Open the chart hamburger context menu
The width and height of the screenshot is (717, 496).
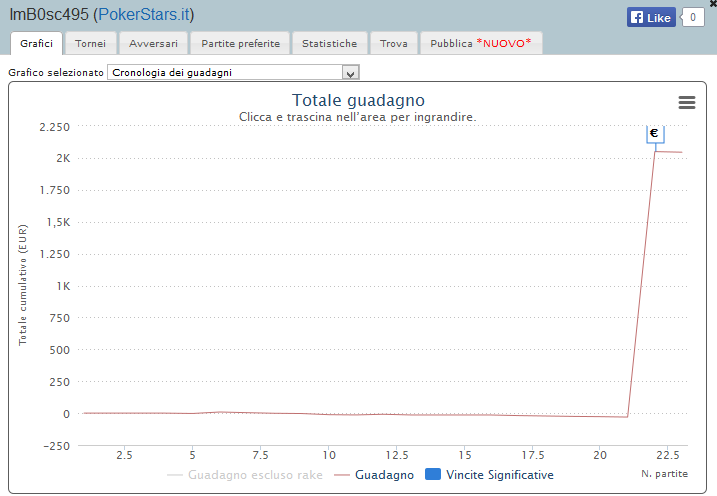pyautogui.click(x=686, y=103)
